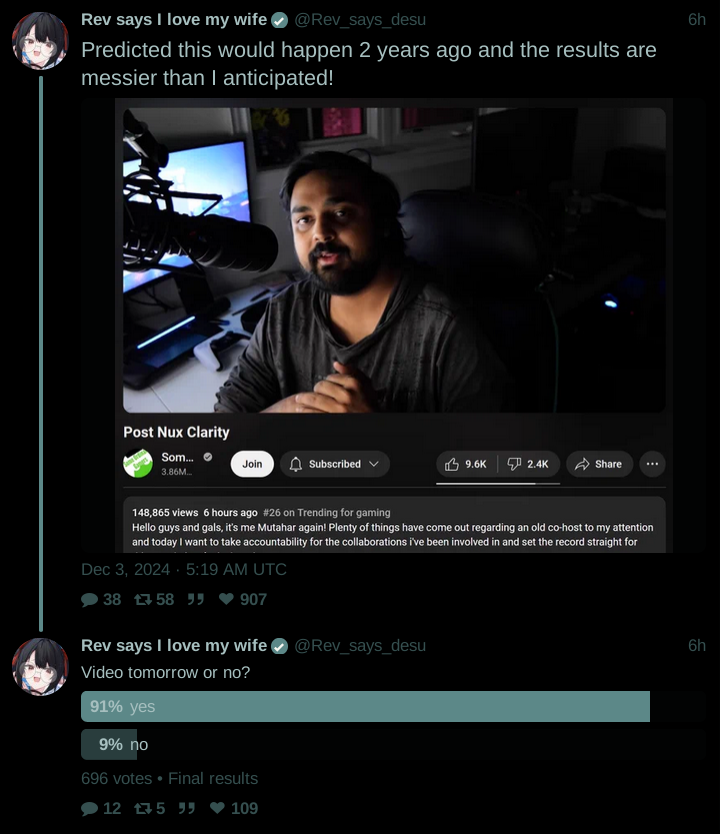This screenshot has width=720, height=834.
Task: Click the Share video button
Action: (x=599, y=464)
